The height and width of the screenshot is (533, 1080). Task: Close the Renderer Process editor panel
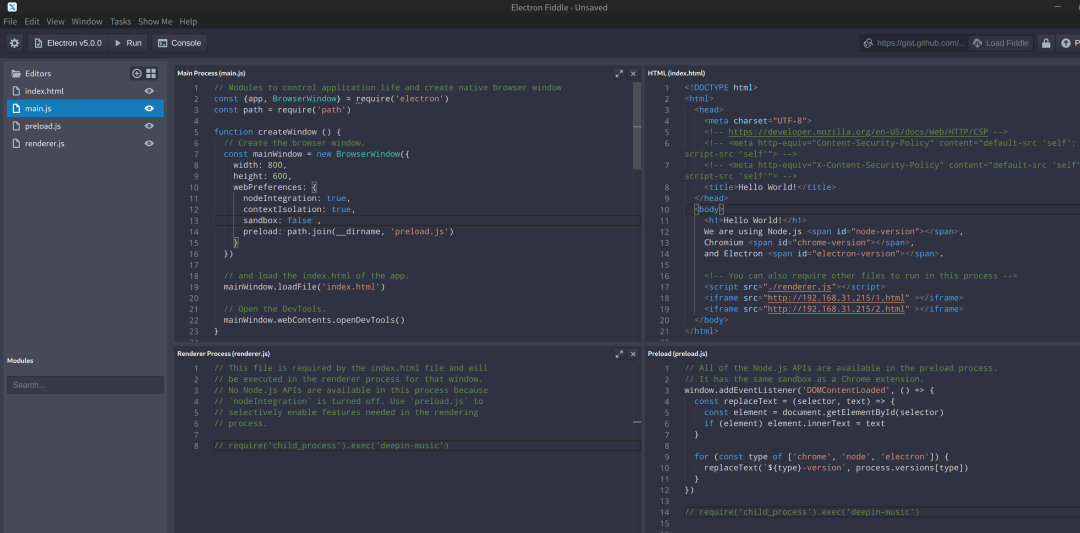[633, 354]
